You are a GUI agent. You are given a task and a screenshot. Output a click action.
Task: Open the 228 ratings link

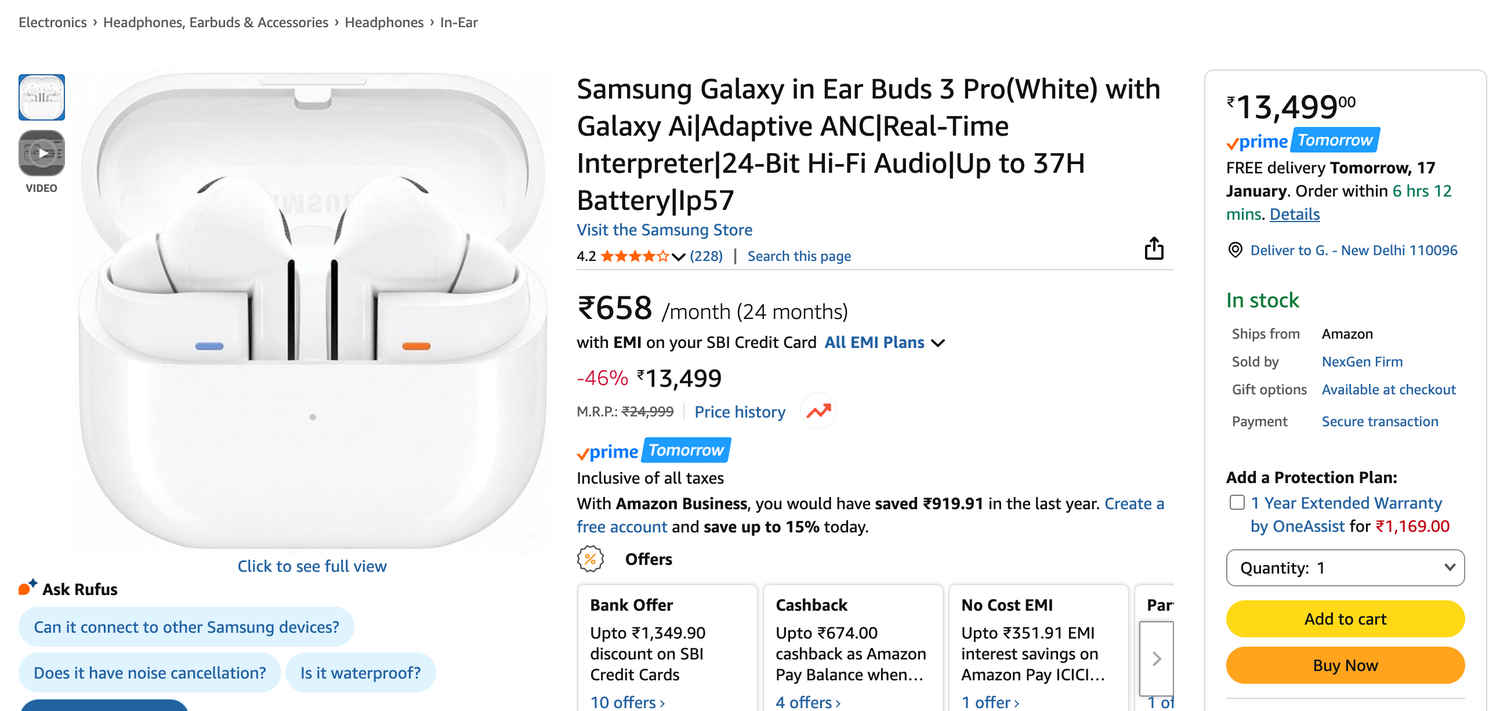706,256
